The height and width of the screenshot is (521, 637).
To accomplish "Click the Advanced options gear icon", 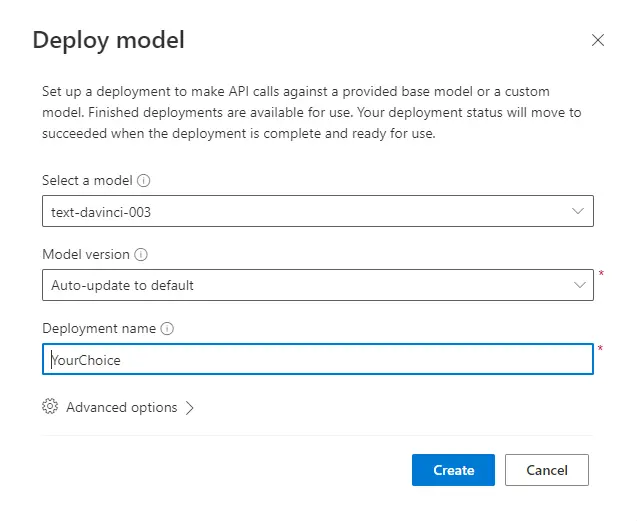I will click(50, 407).
